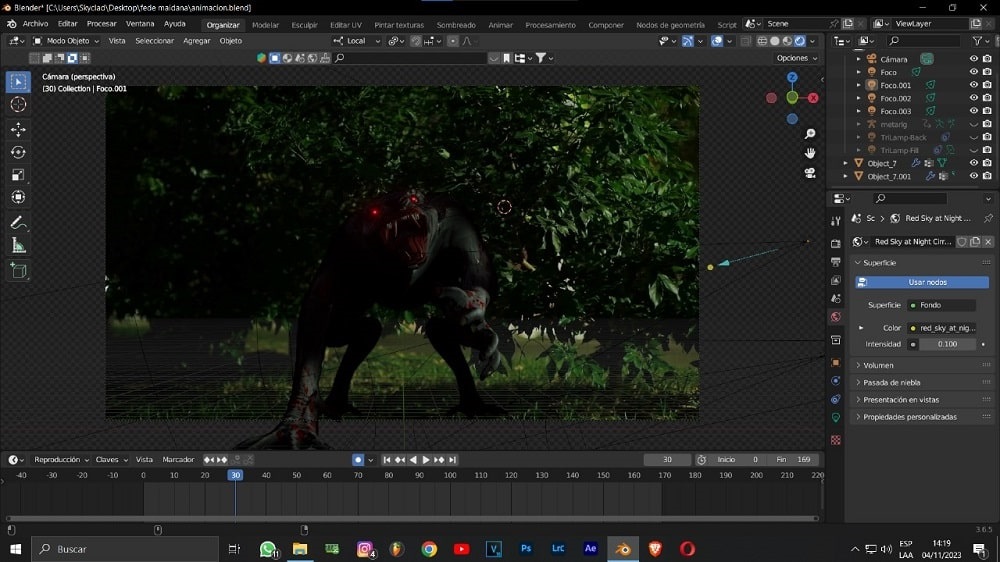Open the Modo Objeto mode dropdown

click(x=66, y=41)
